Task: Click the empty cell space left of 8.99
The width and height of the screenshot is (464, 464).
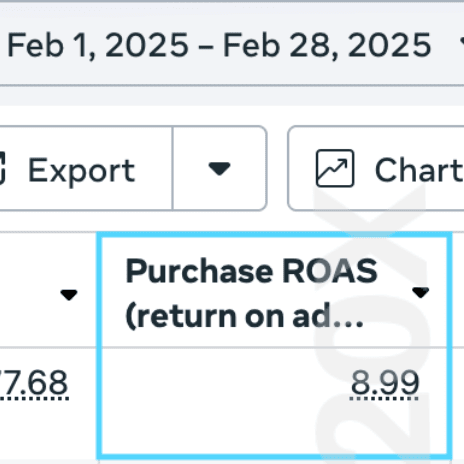Action: point(223,384)
